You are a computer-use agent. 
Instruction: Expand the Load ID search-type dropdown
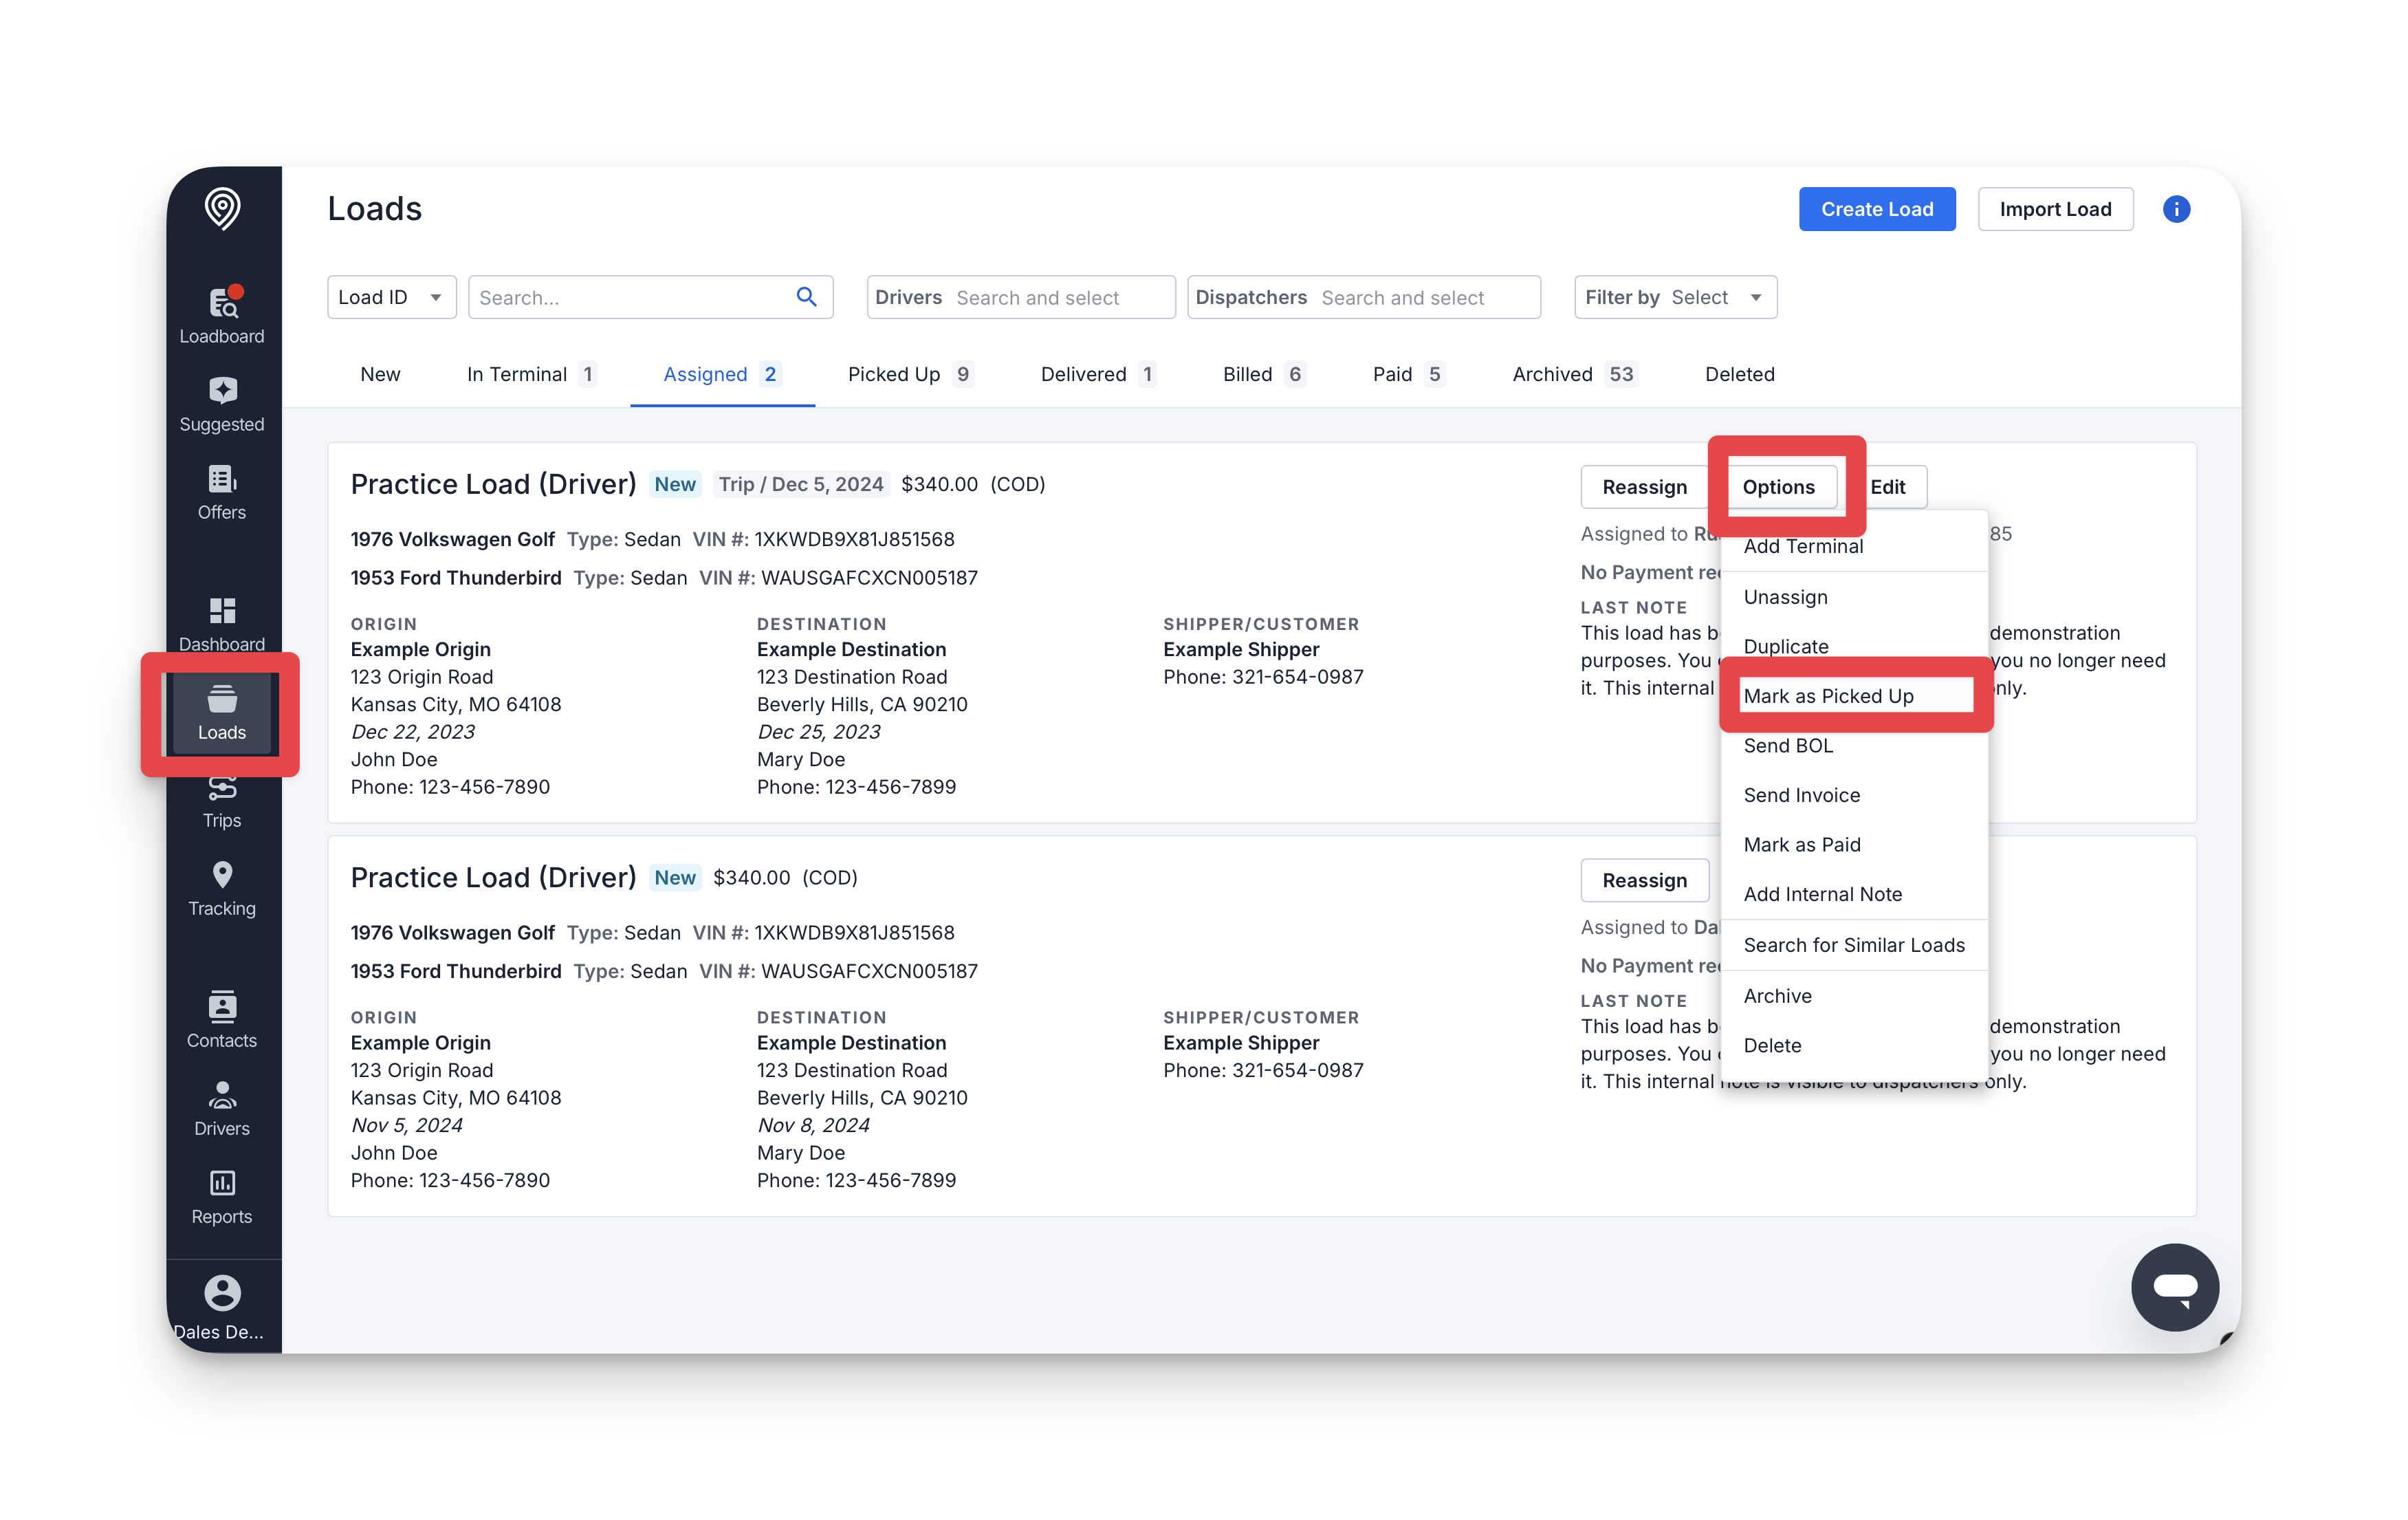tap(392, 297)
